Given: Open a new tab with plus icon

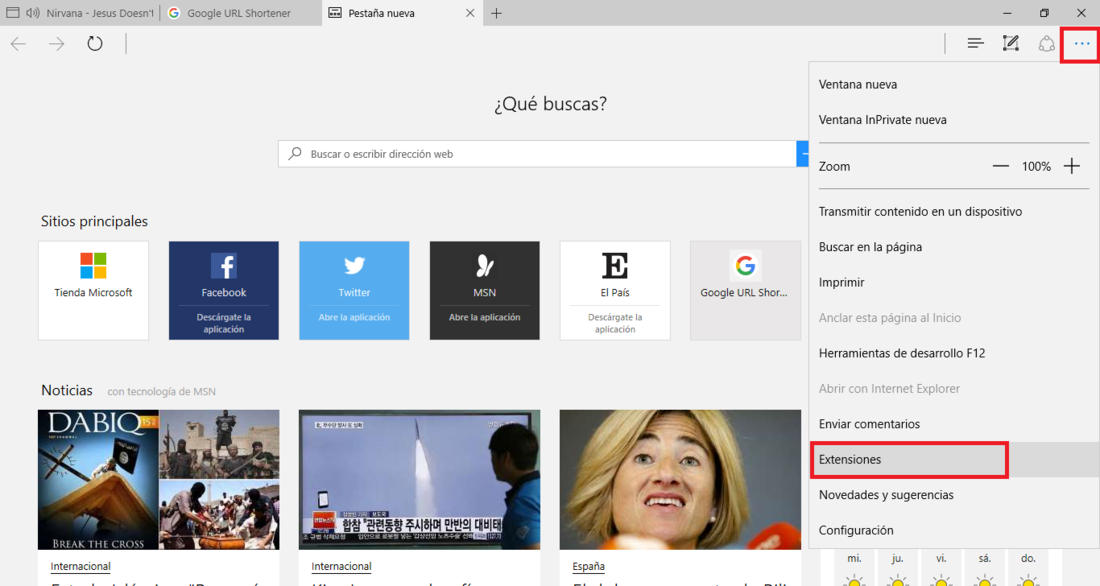Looking at the screenshot, I should point(497,13).
